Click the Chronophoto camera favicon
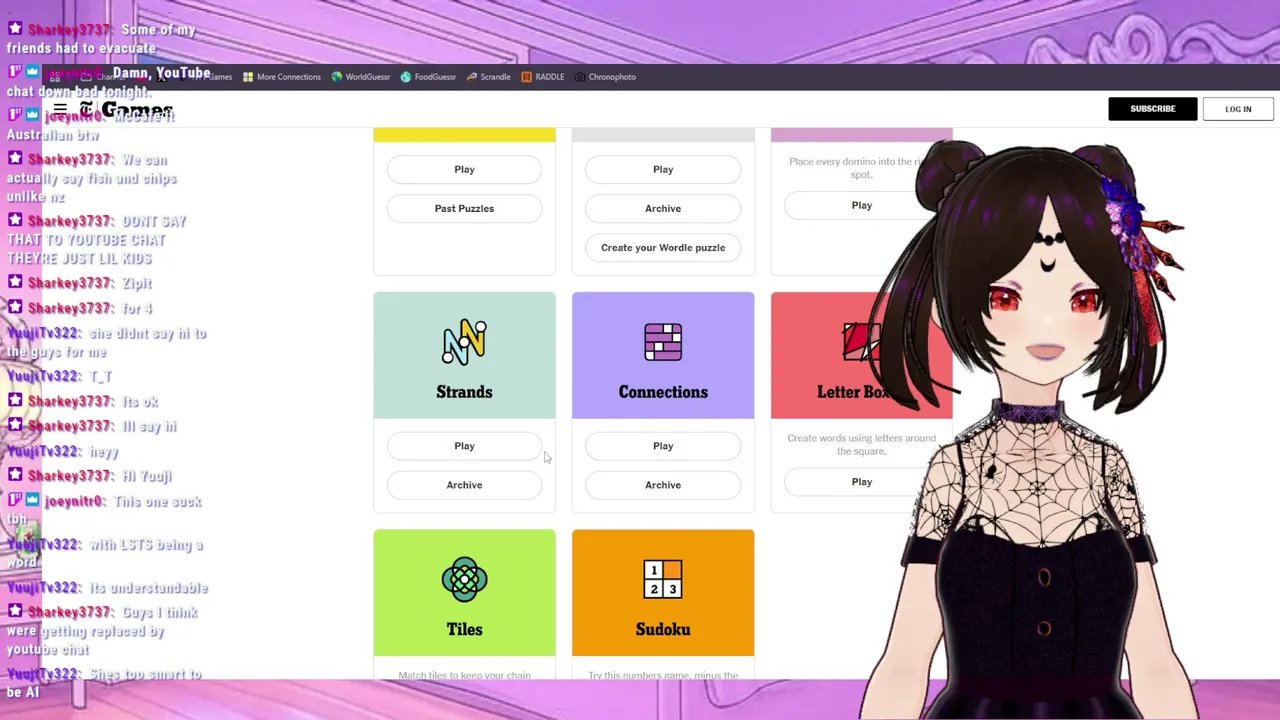The height and width of the screenshot is (720, 1280). pos(580,77)
